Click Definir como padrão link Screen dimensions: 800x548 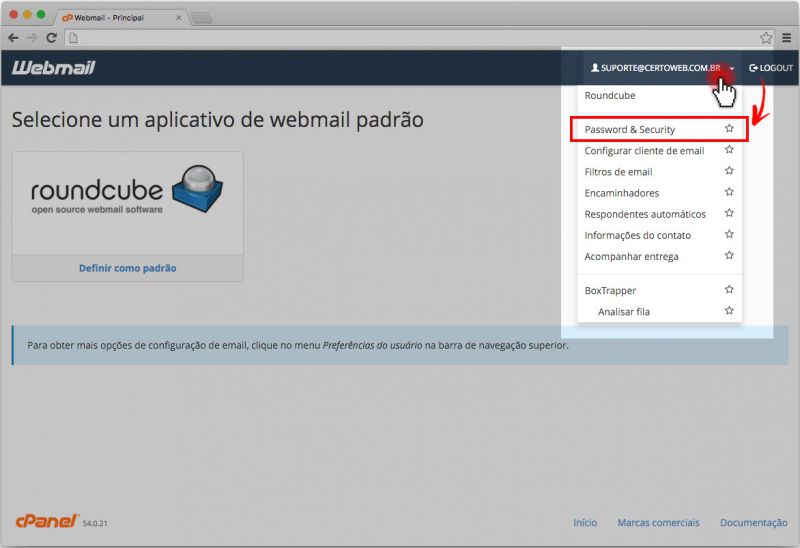pos(128,268)
